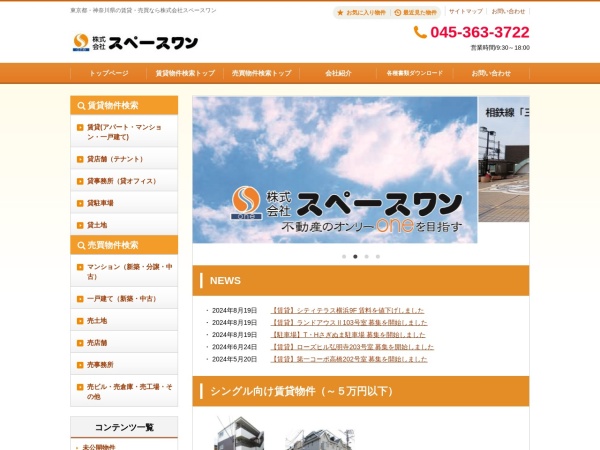Open sidebar item 一戸建て（新築・中古）

(124, 298)
